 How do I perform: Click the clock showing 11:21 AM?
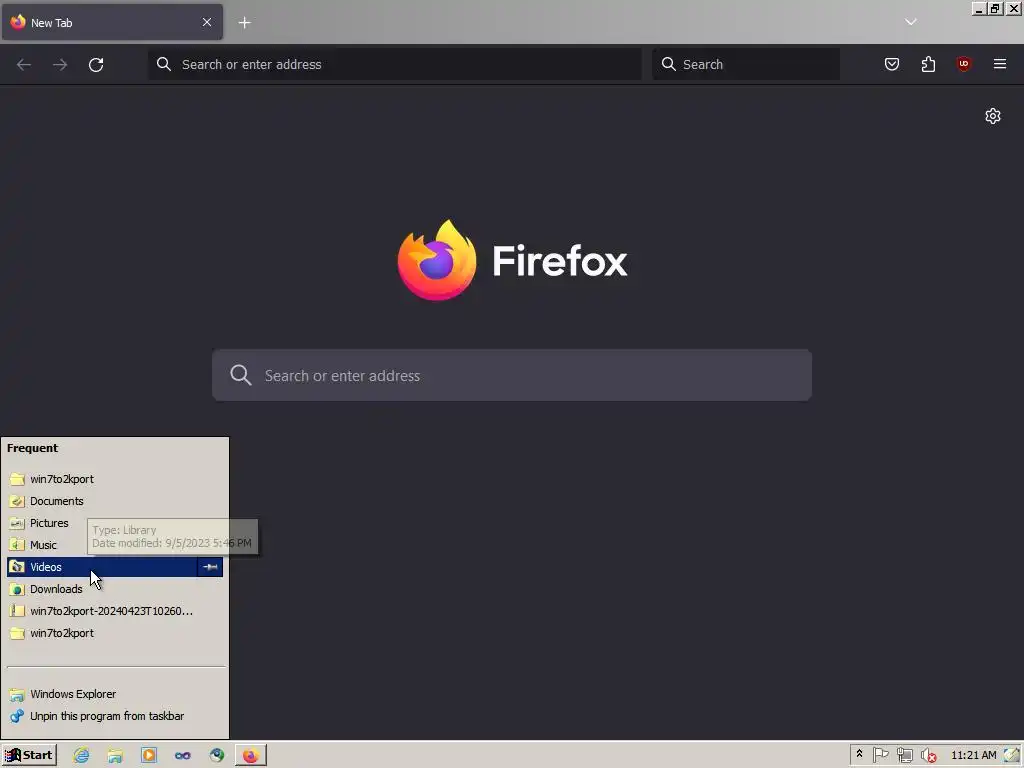pos(974,755)
